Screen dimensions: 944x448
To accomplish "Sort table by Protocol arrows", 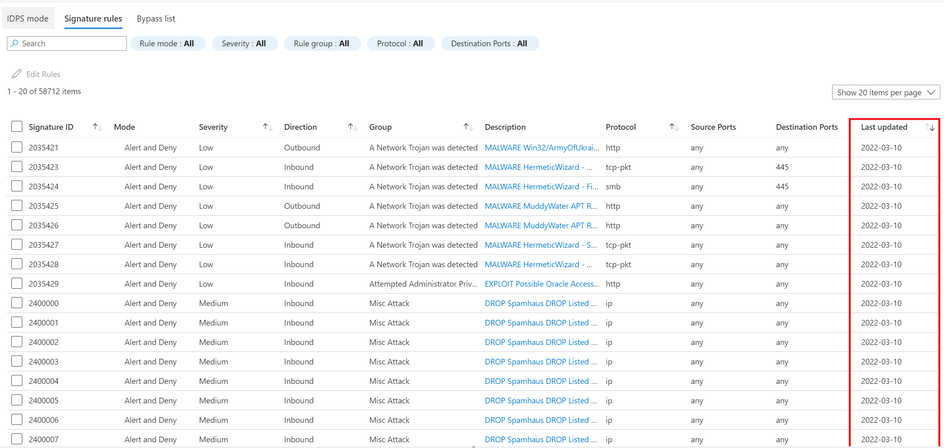I will coord(674,127).
